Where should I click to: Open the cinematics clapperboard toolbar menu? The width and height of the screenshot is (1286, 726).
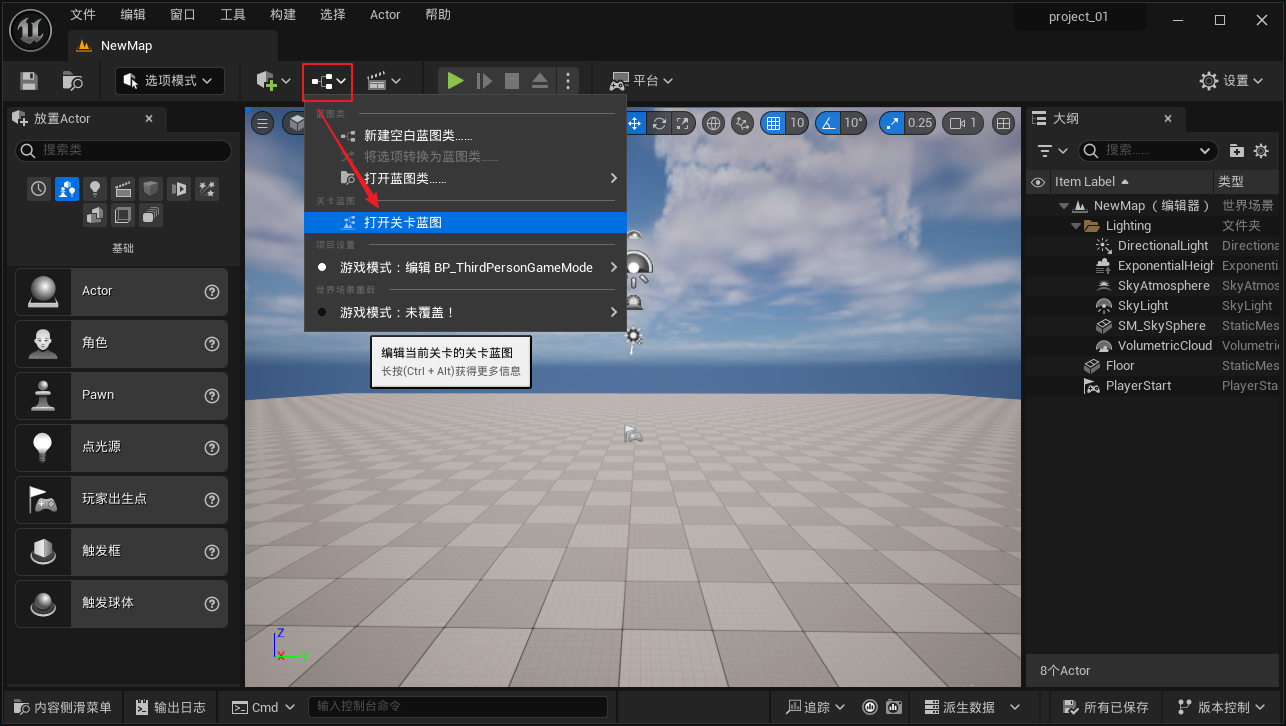click(x=383, y=81)
